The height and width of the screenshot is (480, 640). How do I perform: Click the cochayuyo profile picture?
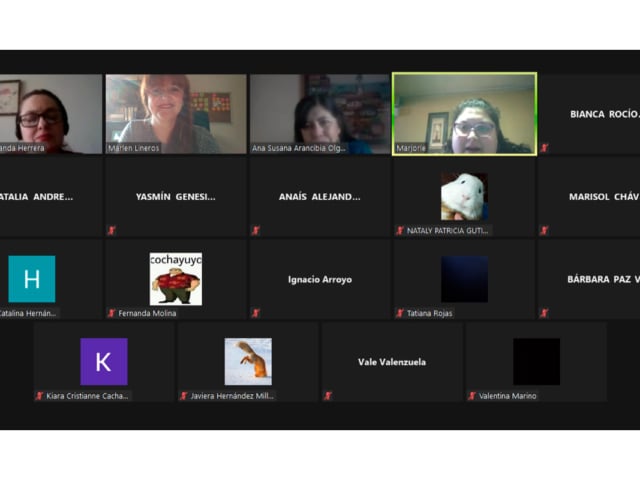point(176,279)
